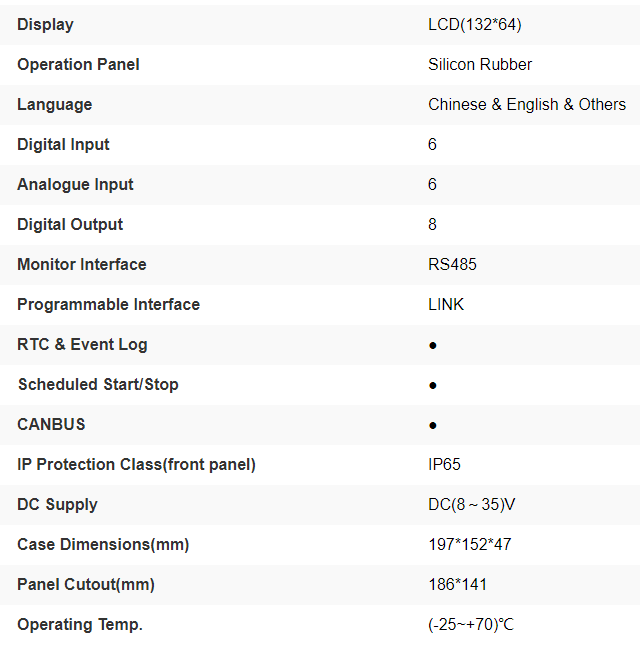Click the RS485 monitor interface value

click(x=452, y=264)
